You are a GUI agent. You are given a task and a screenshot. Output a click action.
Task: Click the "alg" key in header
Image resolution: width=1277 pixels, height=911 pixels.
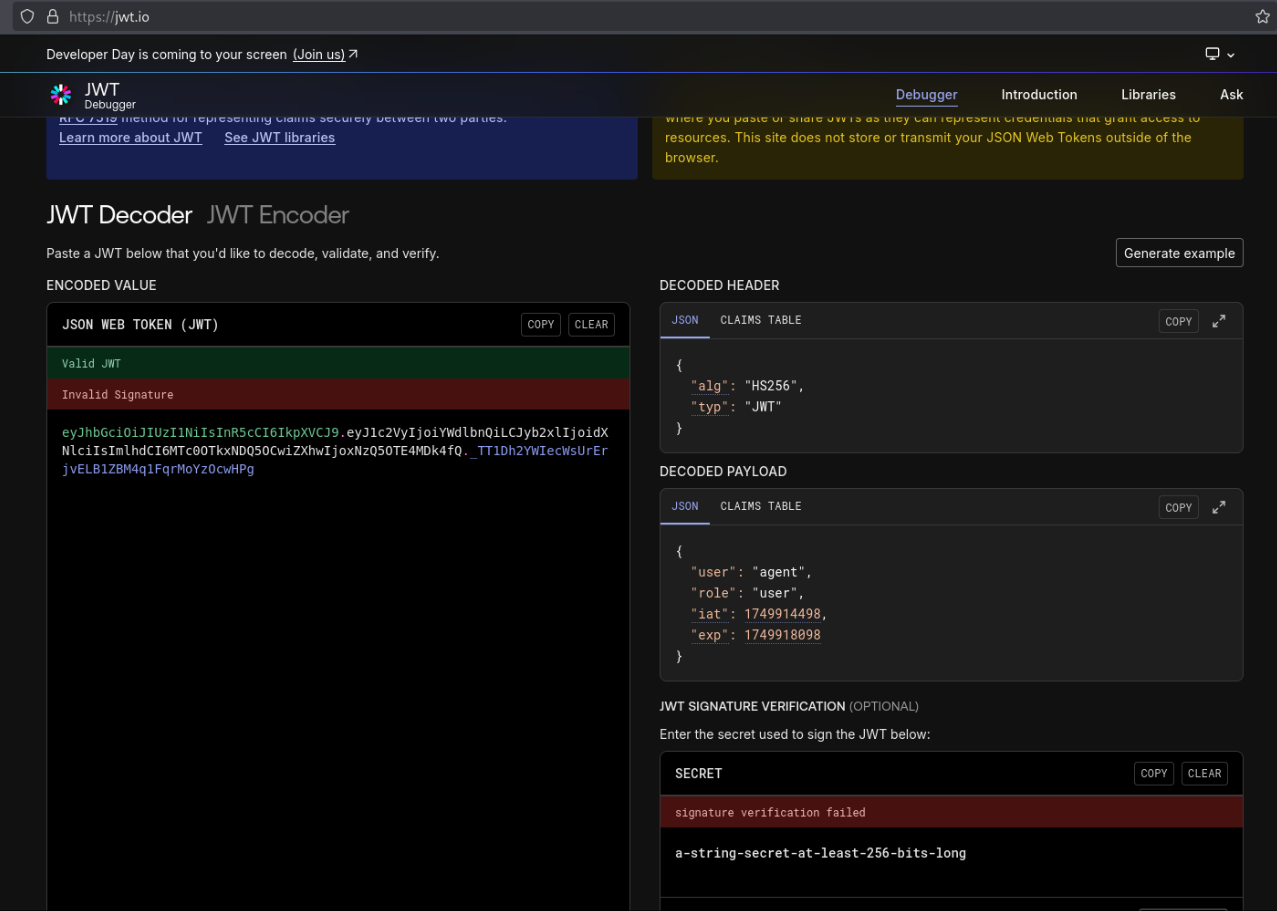coord(710,385)
